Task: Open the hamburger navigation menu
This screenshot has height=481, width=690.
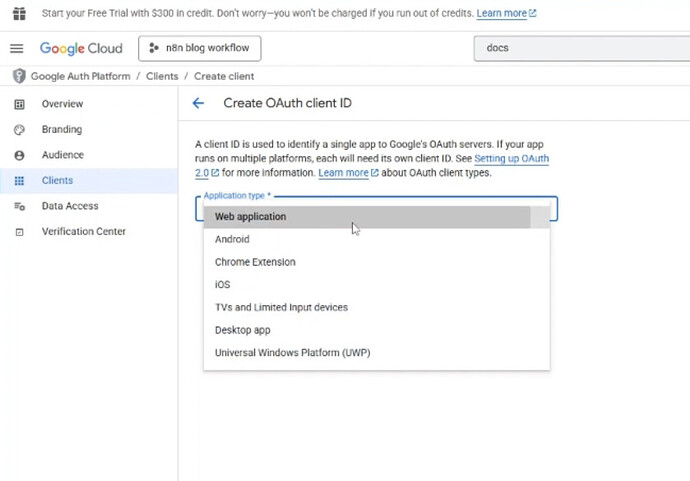Action: (x=17, y=48)
